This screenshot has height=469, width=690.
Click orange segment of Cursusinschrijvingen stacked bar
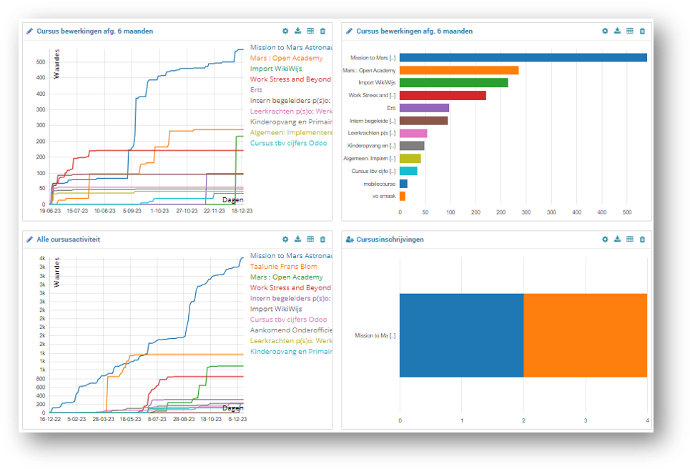(x=585, y=335)
